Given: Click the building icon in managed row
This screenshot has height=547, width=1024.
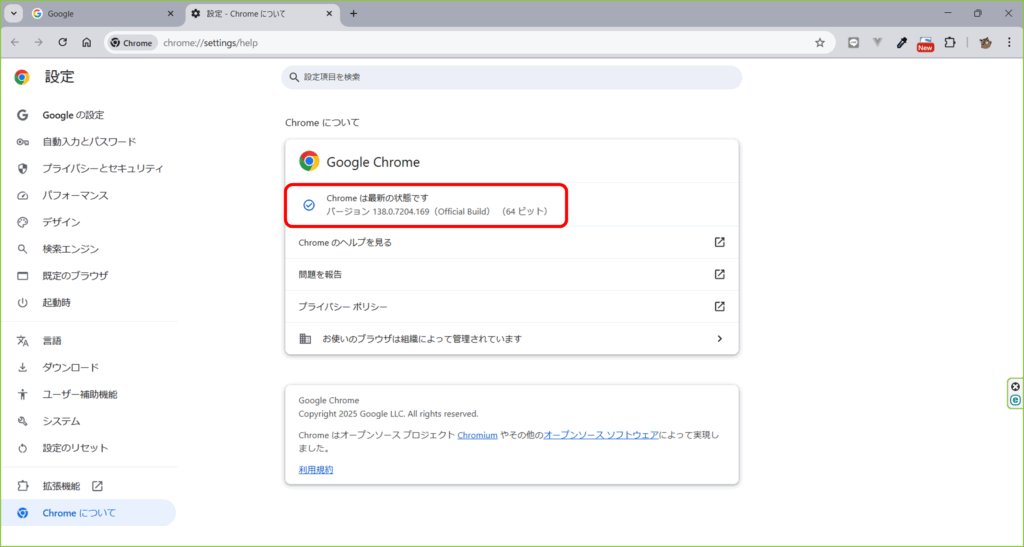Looking at the screenshot, I should click(305, 339).
